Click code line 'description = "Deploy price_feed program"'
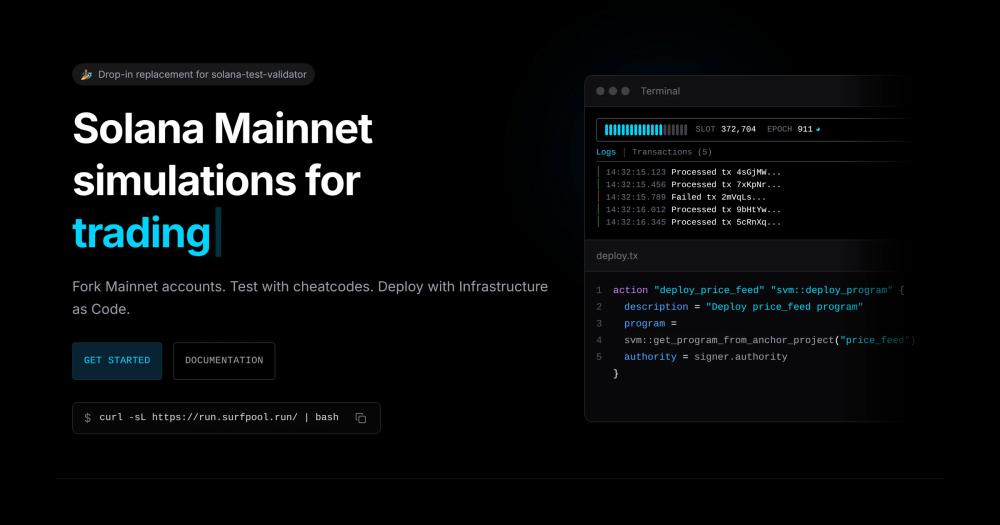Screen dimensions: 1000x525 743,307
